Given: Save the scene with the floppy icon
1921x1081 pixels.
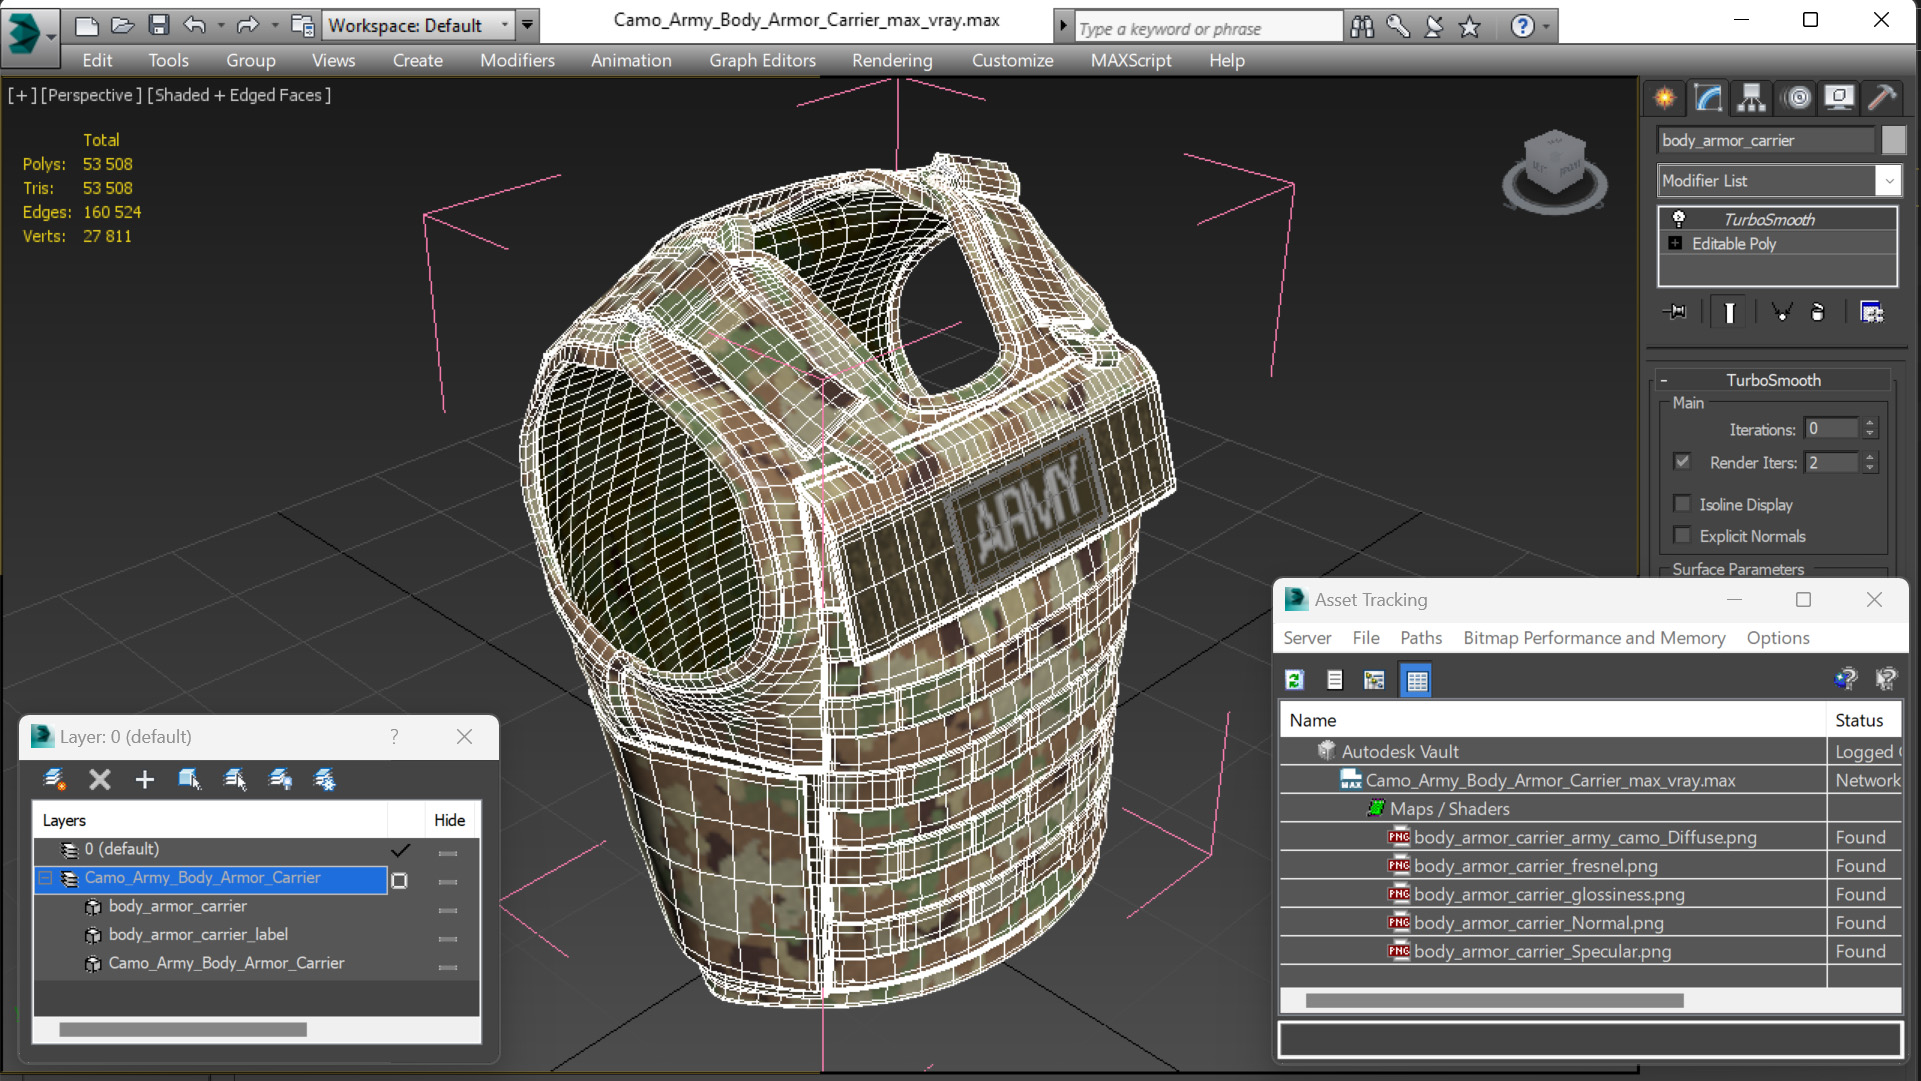Looking at the screenshot, I should point(158,25).
